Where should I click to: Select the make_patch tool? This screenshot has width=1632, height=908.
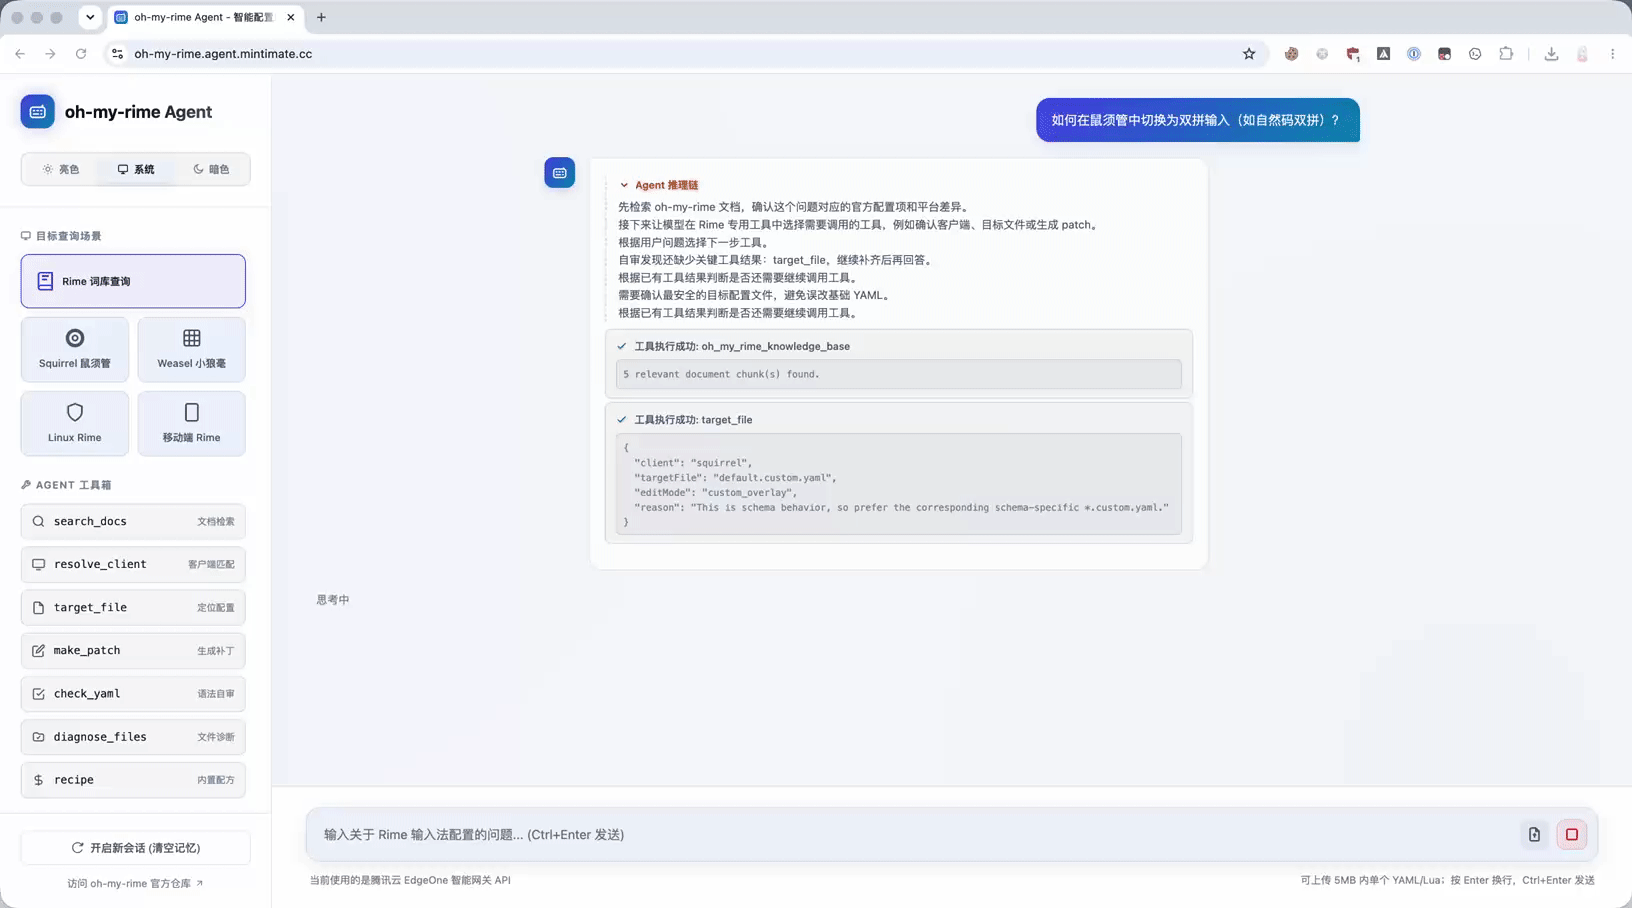coord(133,651)
